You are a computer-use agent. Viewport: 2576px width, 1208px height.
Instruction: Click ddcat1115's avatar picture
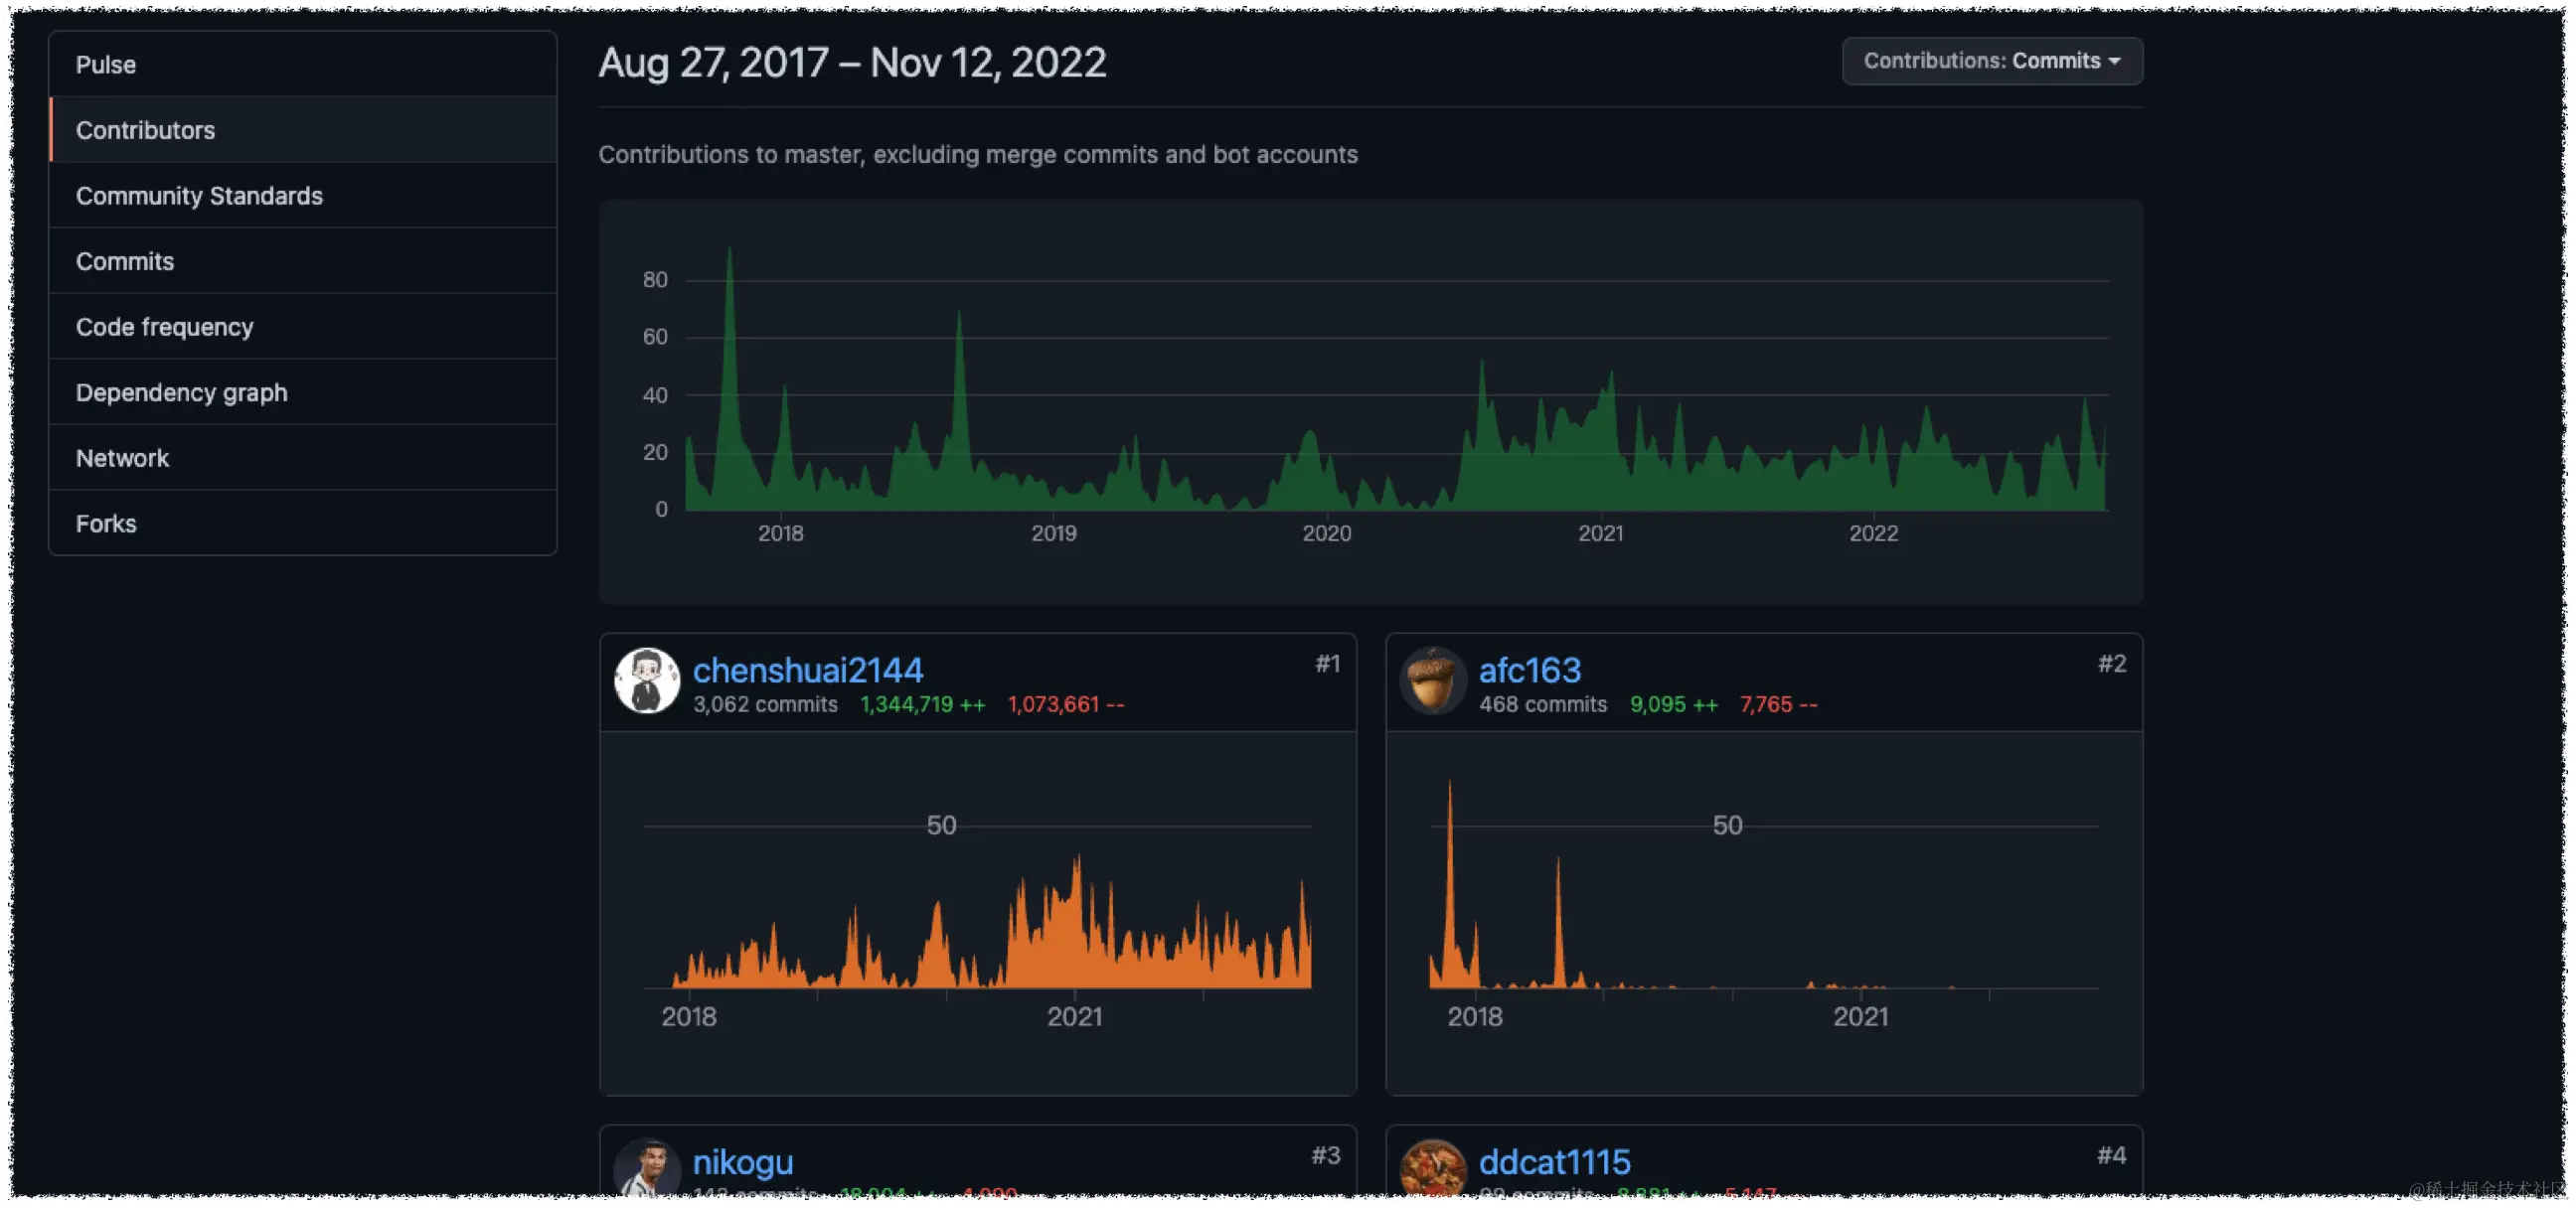pyautogui.click(x=1432, y=1167)
